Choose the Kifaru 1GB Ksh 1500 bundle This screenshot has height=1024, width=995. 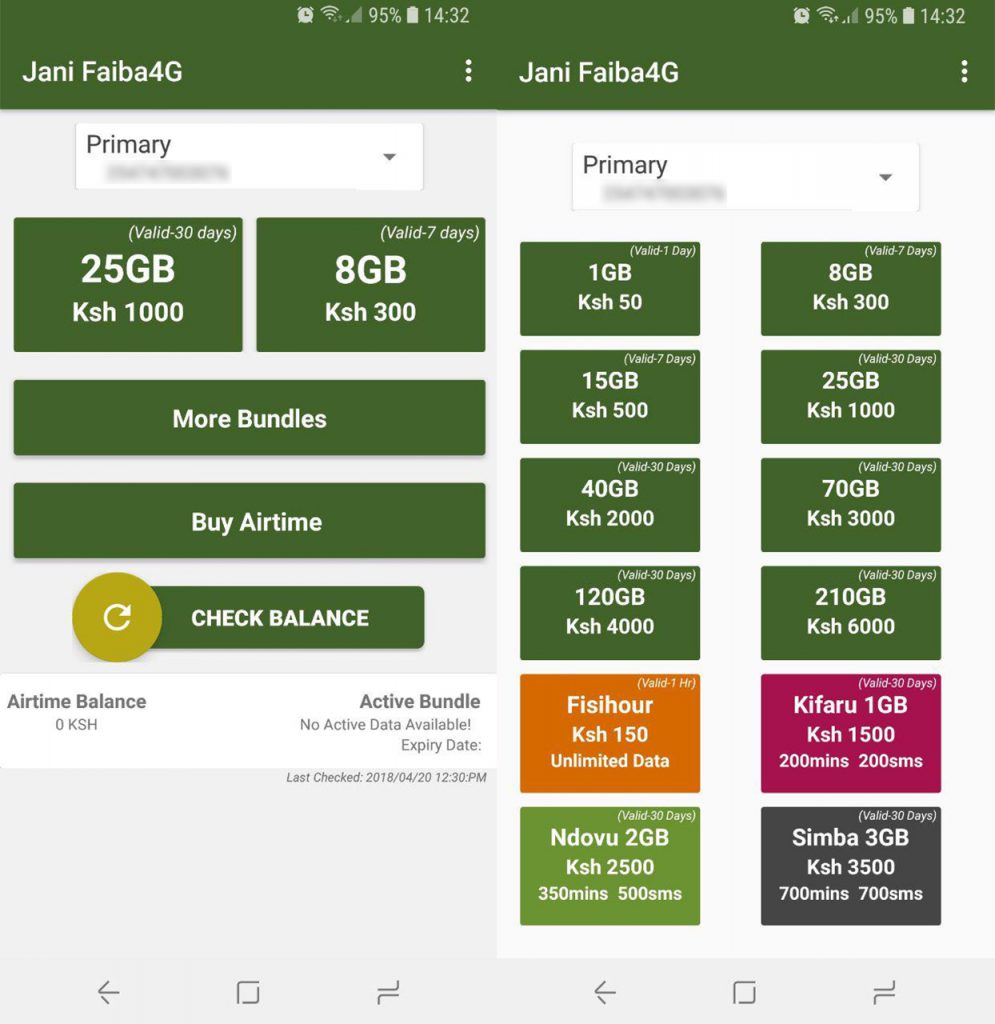(851, 733)
